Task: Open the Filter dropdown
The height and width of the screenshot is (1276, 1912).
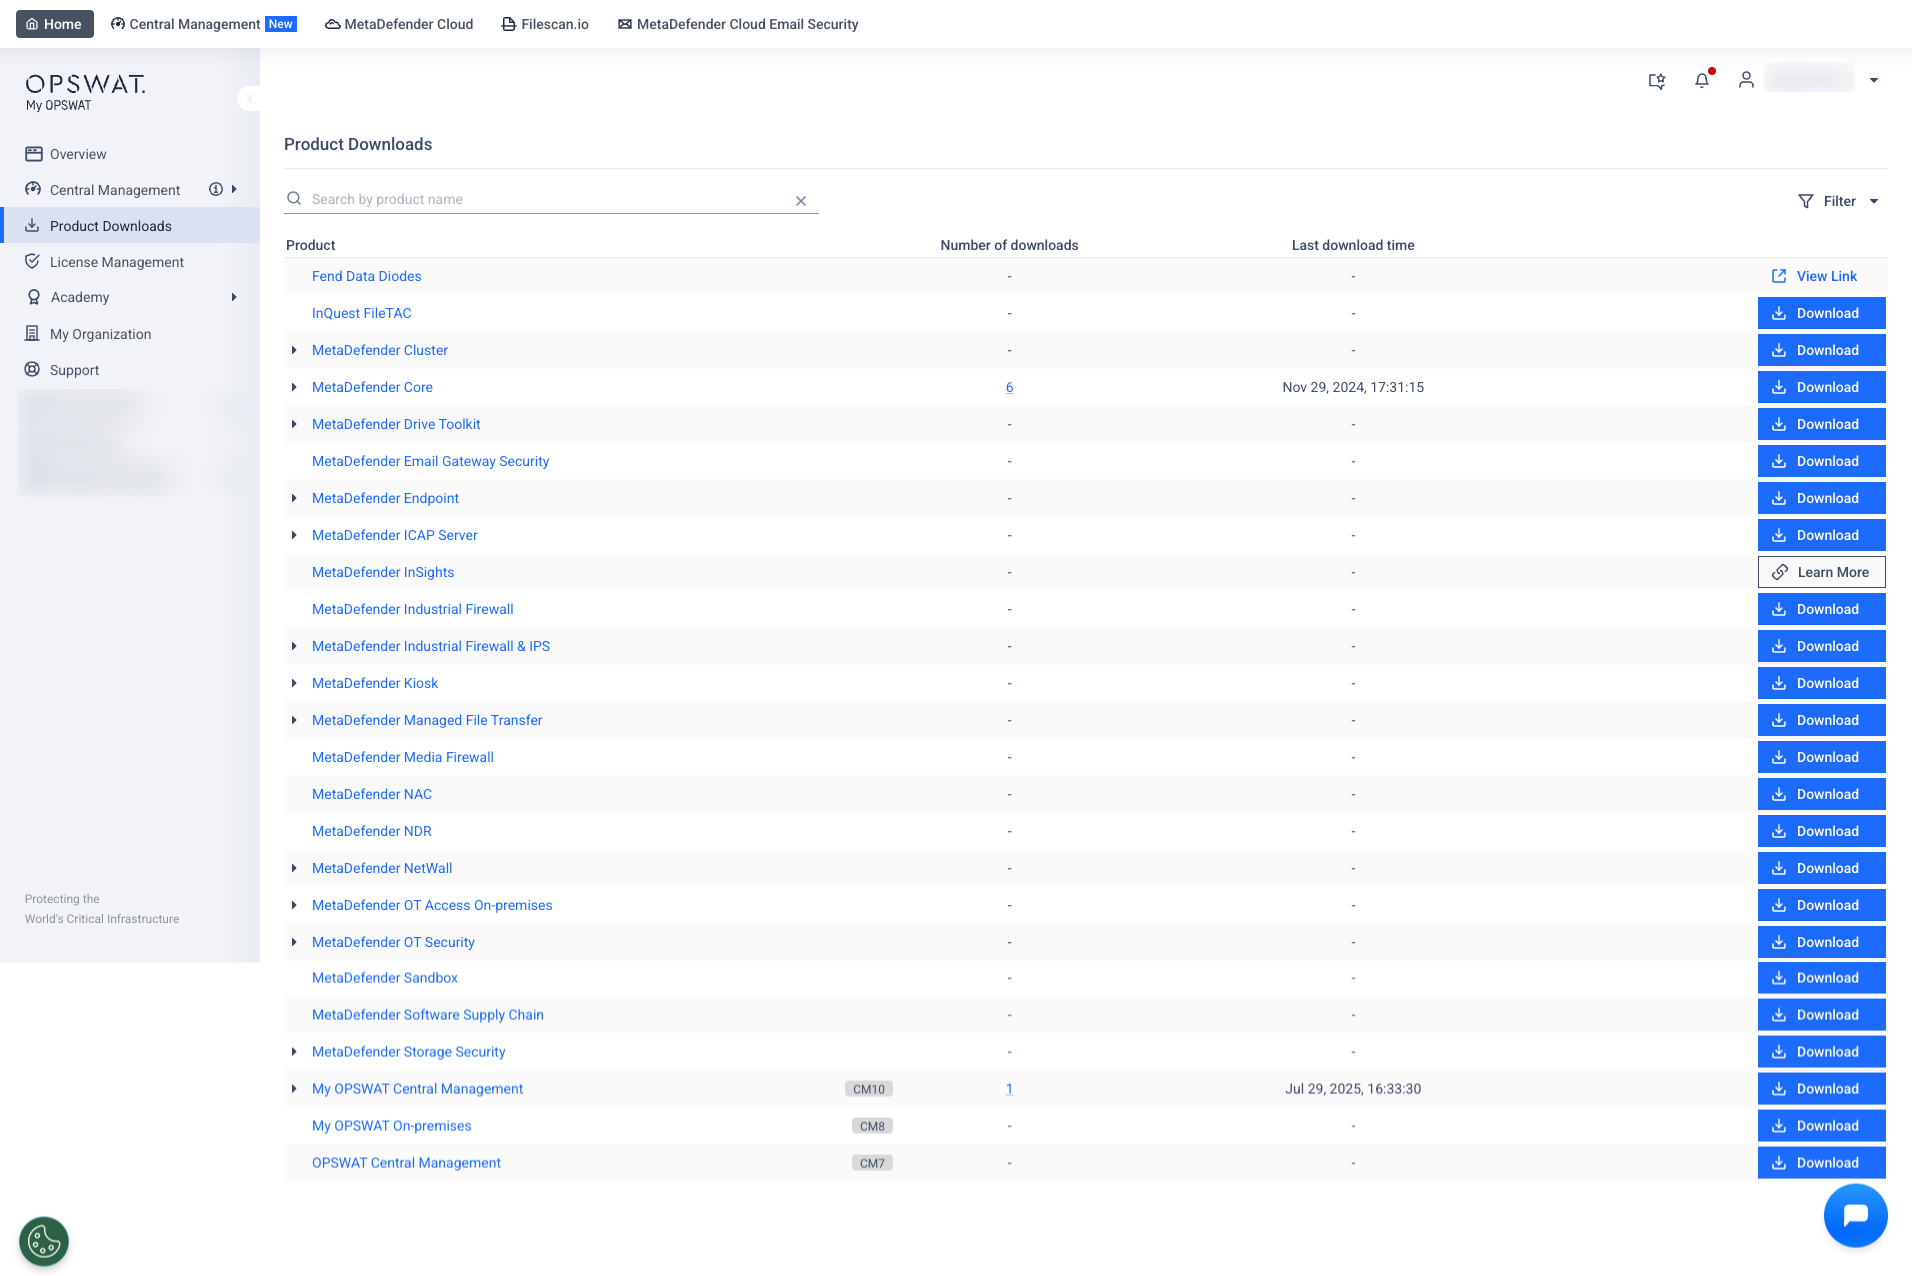Action: [1838, 201]
